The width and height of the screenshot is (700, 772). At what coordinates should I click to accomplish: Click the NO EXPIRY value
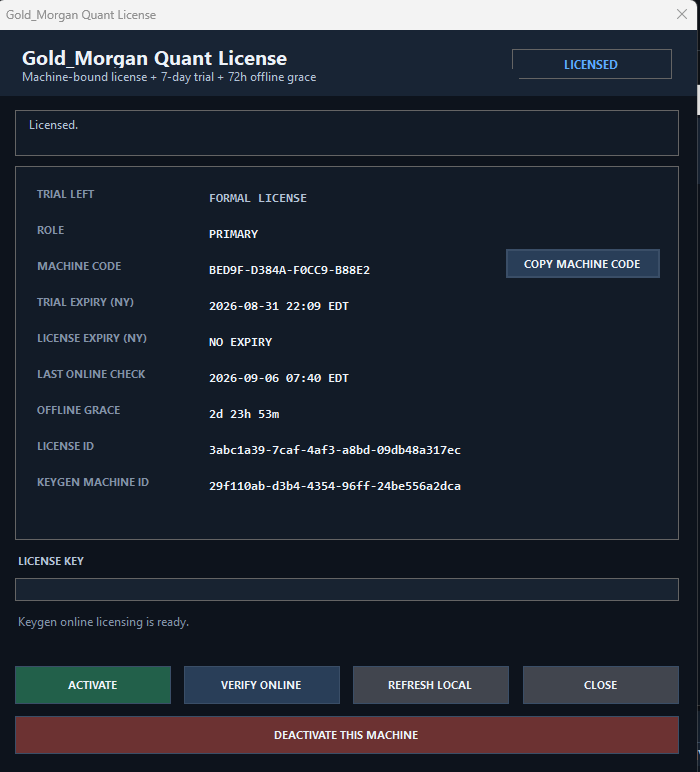coord(240,342)
